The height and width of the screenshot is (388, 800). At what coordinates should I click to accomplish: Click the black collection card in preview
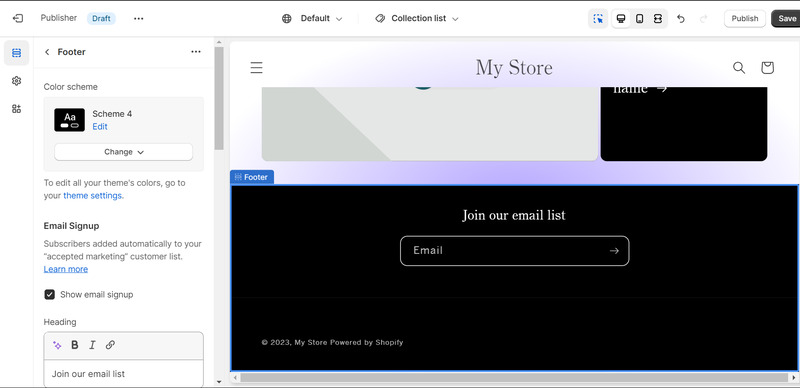[684, 124]
